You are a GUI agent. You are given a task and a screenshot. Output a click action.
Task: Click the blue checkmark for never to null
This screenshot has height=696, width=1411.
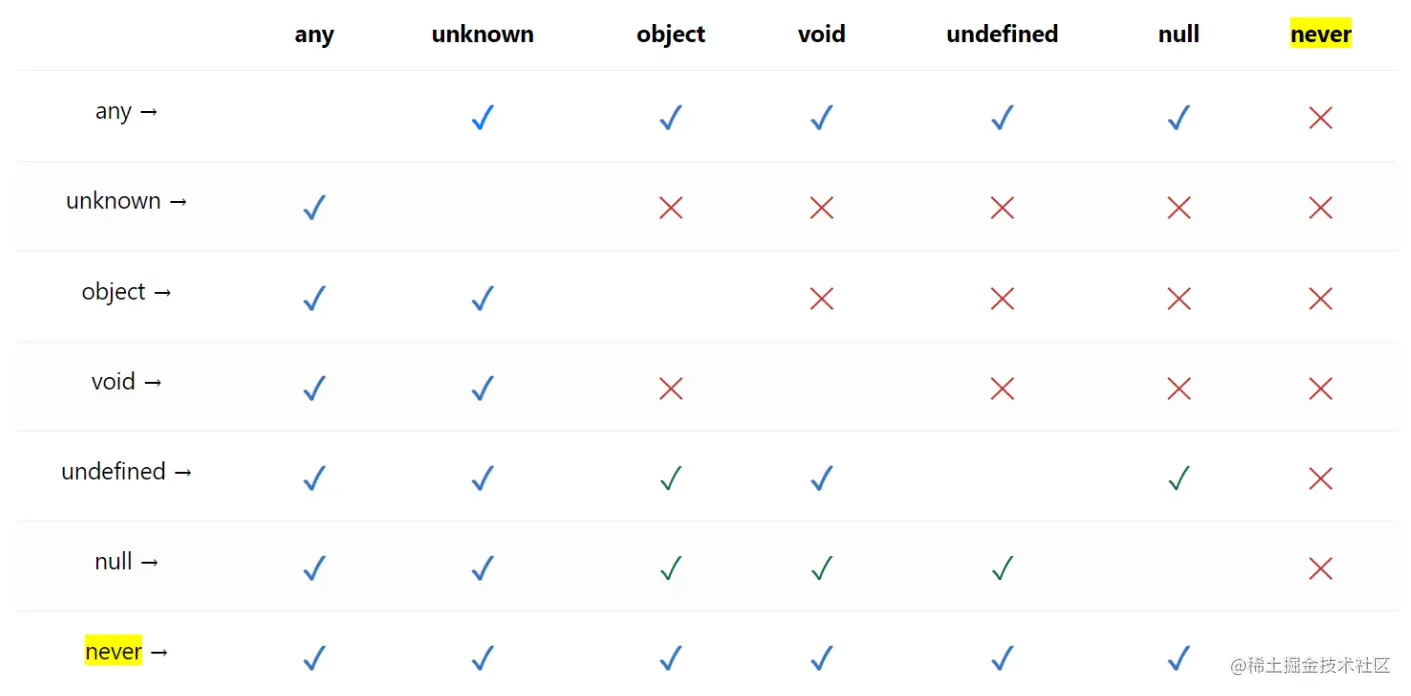click(x=1179, y=658)
